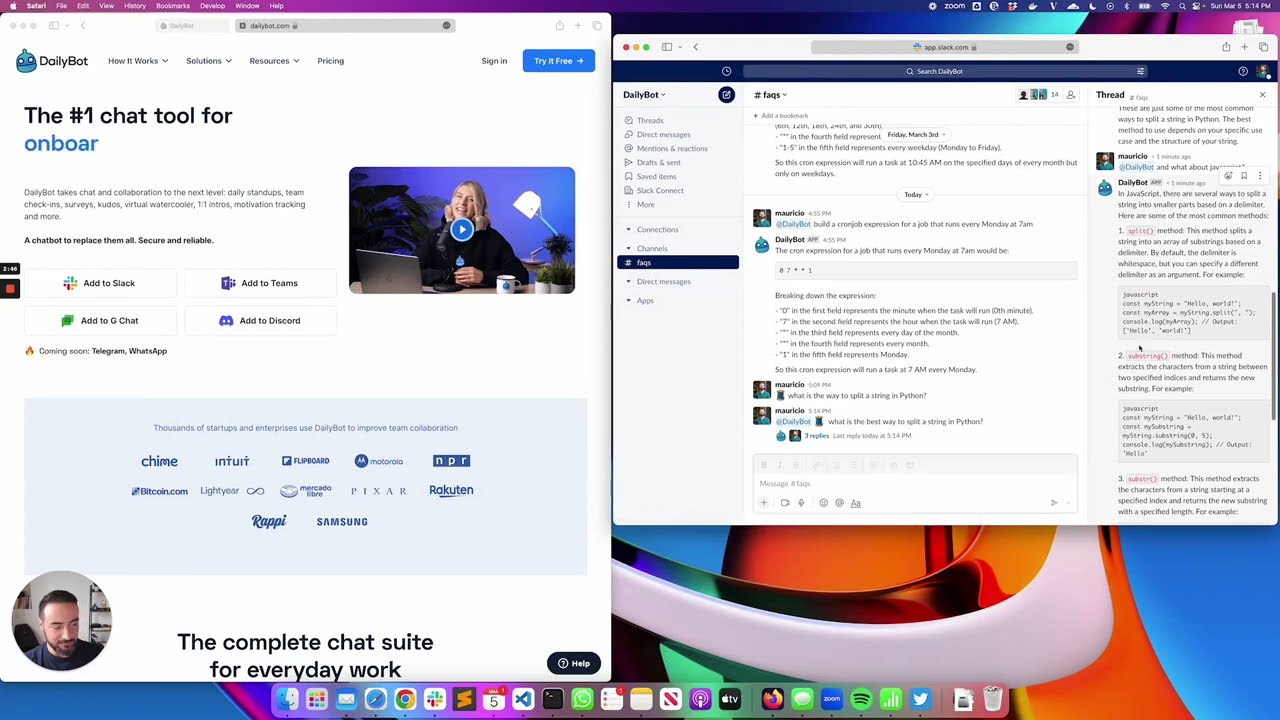This screenshot has width=1280, height=720.
Task: Open the History menu in menu bar
Action: pyautogui.click(x=135, y=6)
